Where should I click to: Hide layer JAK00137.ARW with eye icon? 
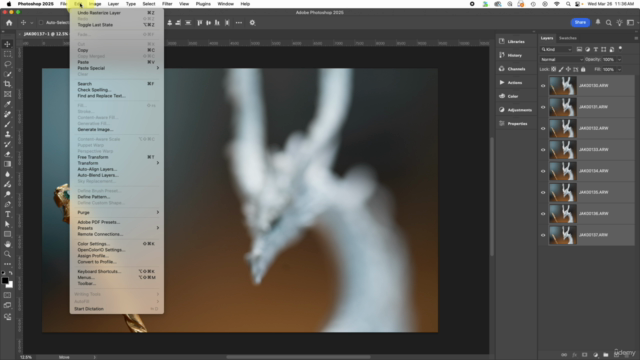tap(543, 235)
